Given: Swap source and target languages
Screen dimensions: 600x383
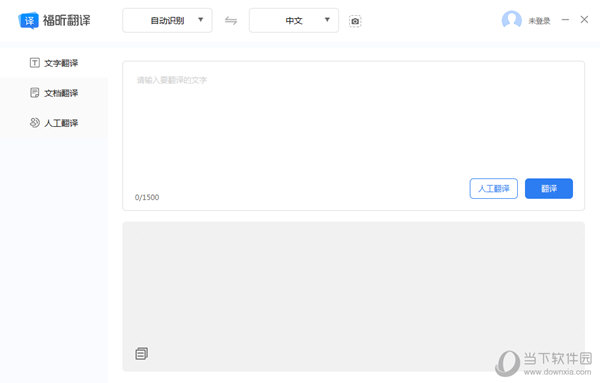Looking at the screenshot, I should 231,20.
